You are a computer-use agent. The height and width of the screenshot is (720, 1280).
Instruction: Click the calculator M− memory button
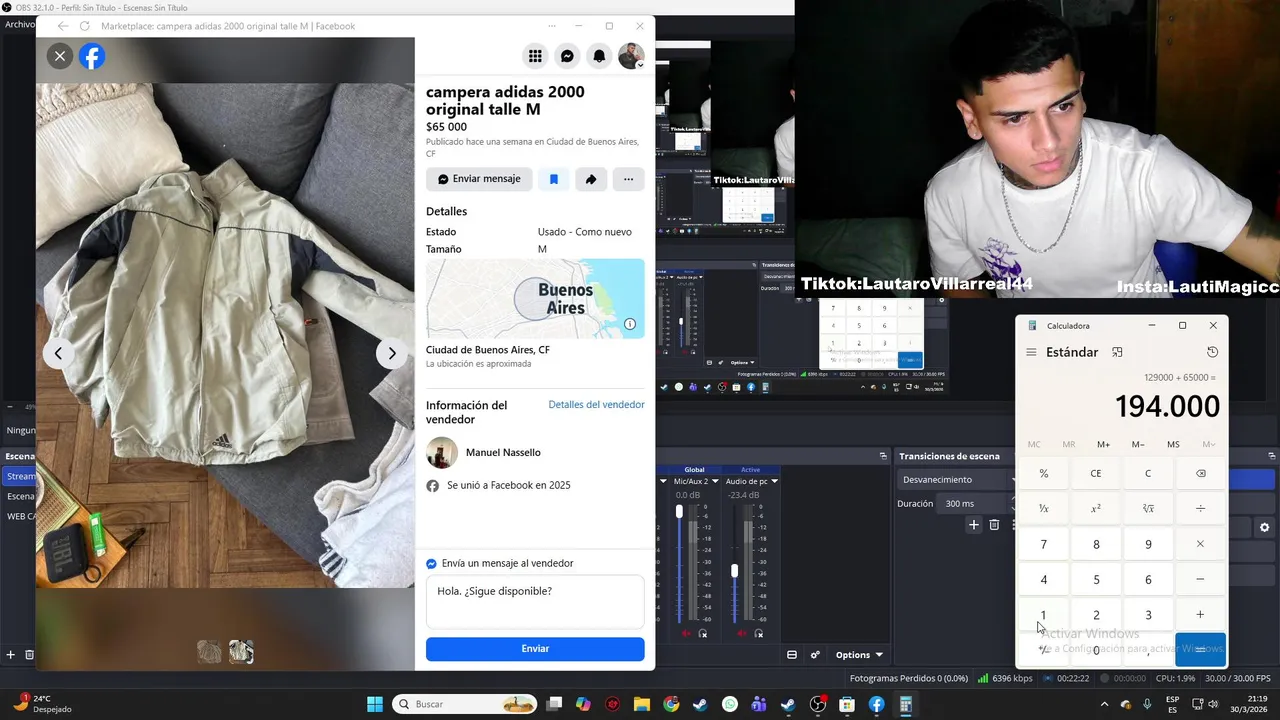pyautogui.click(x=1138, y=444)
